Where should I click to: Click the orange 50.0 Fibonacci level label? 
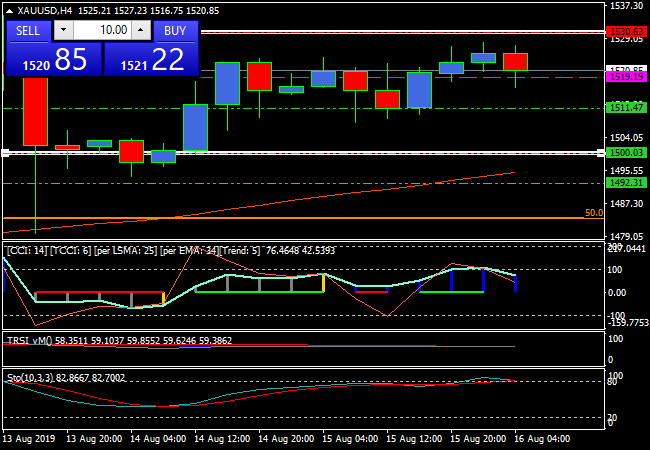pos(593,213)
